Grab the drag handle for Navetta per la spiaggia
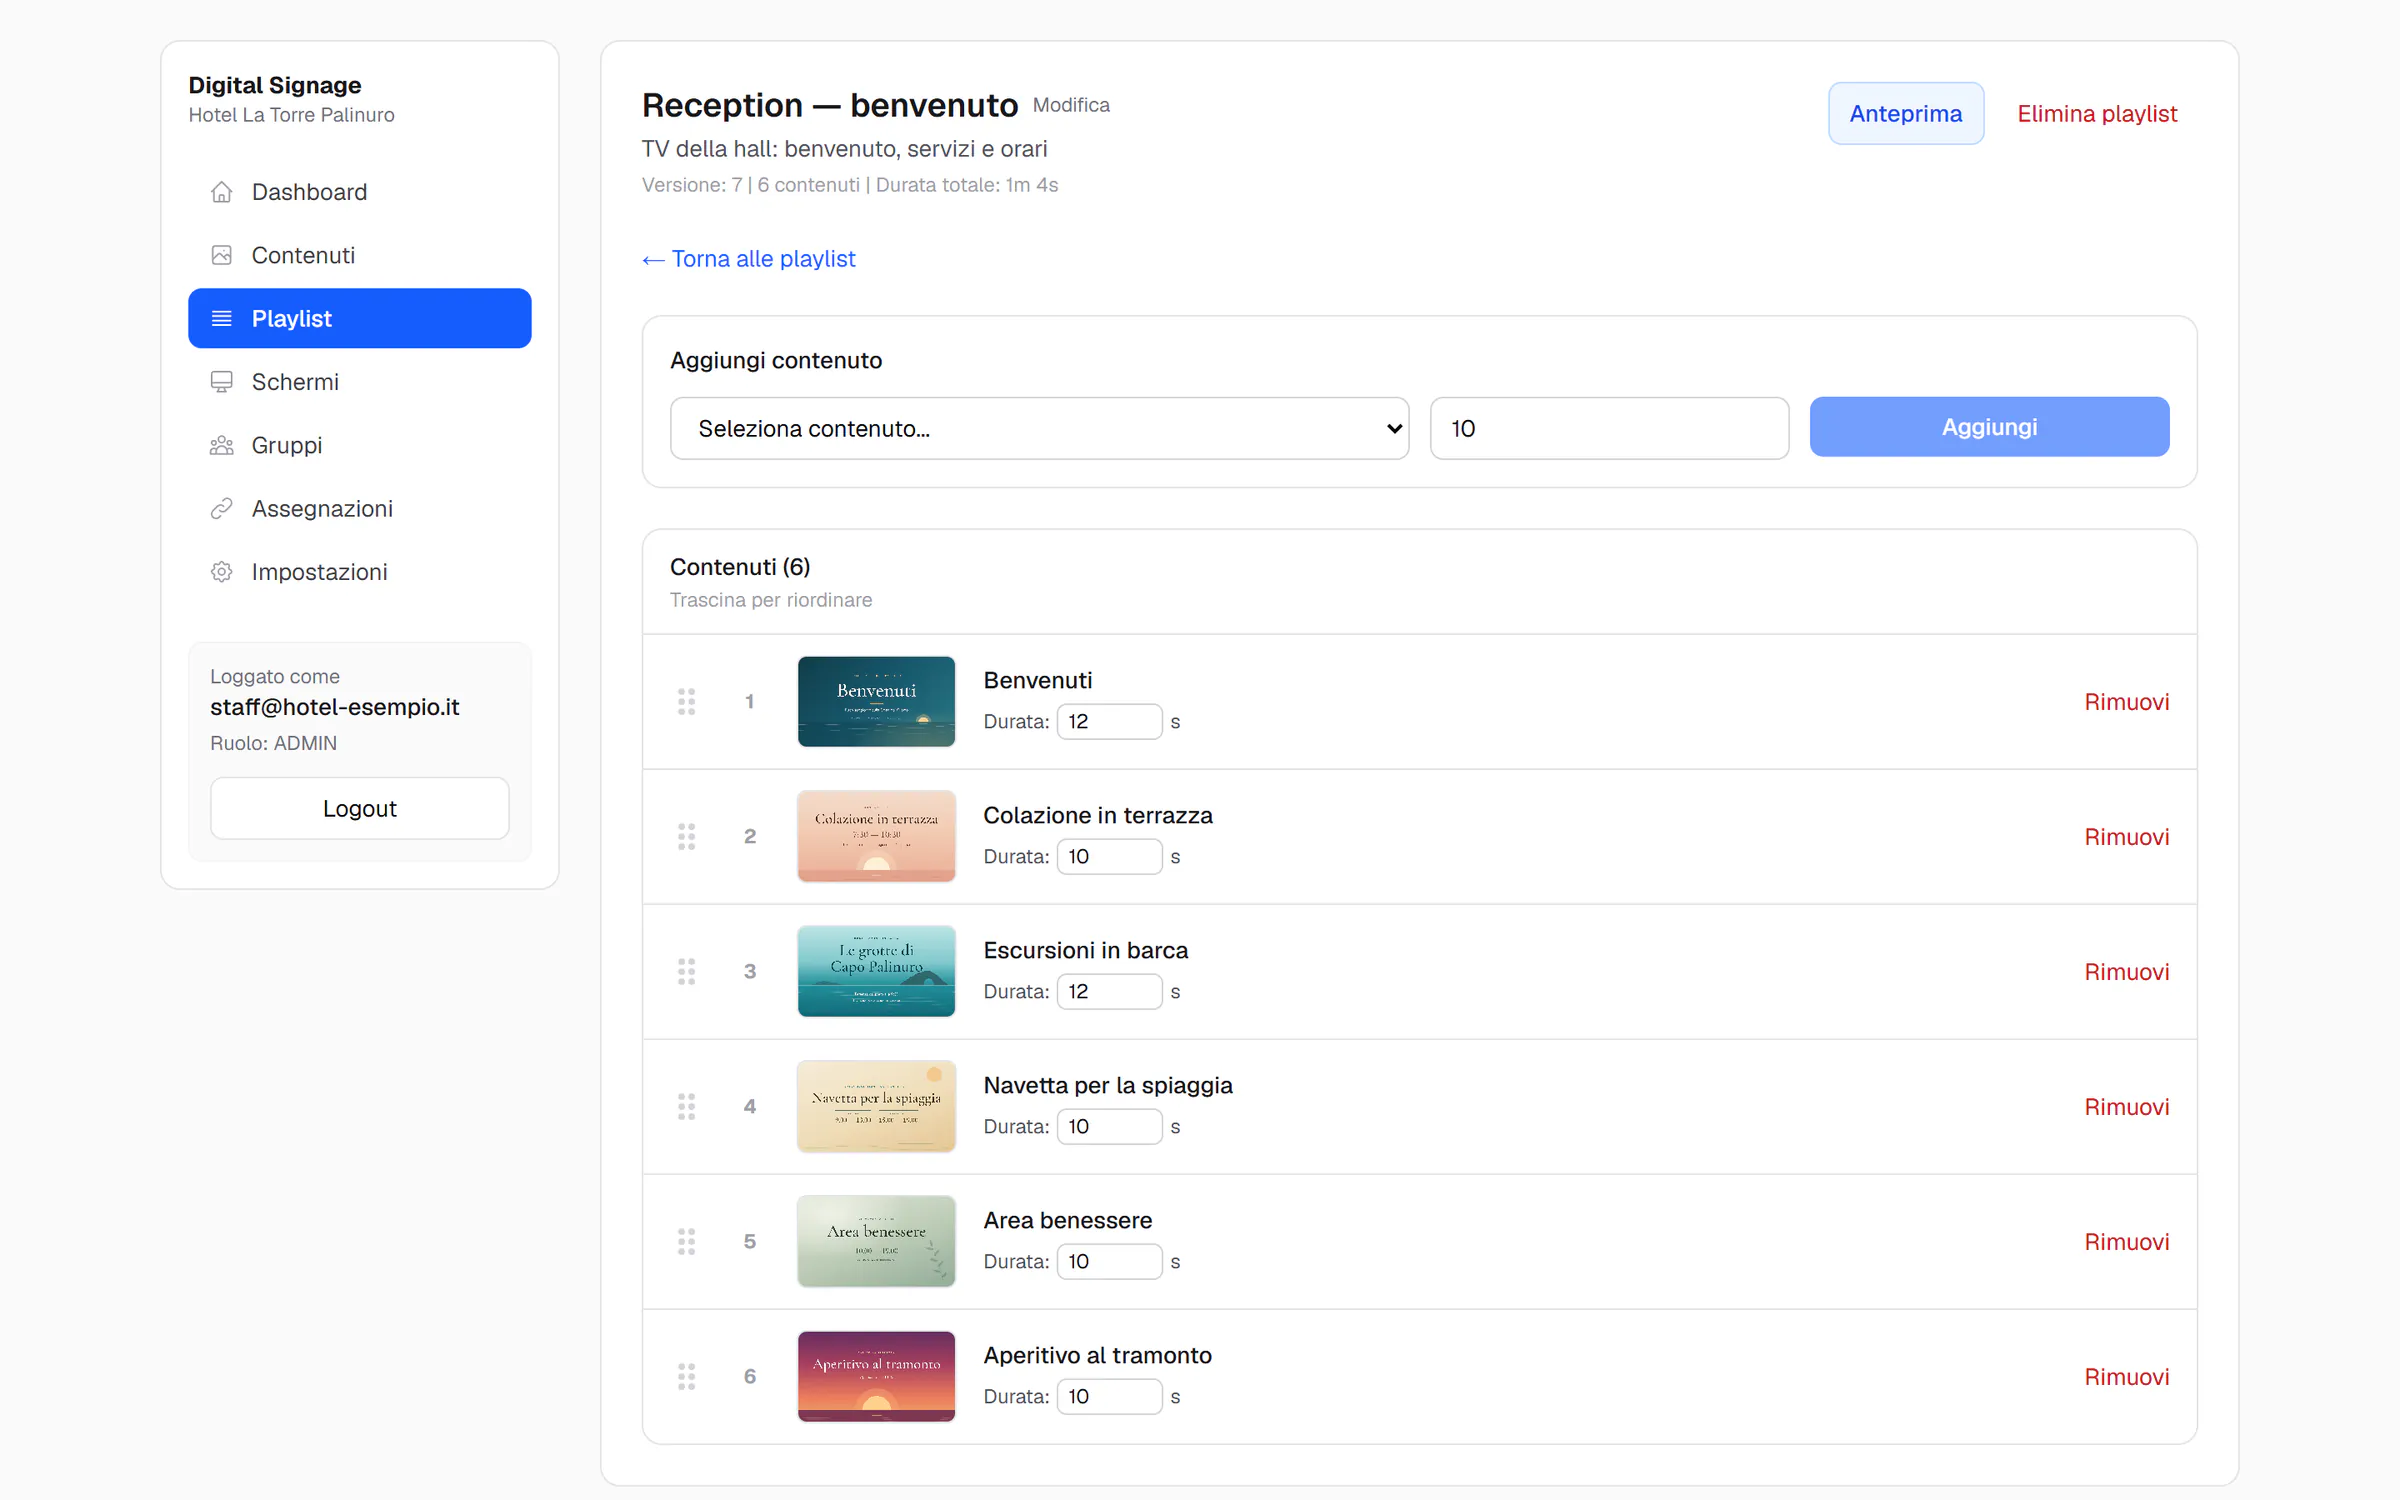Image resolution: width=2400 pixels, height=1500 pixels. [x=687, y=1106]
